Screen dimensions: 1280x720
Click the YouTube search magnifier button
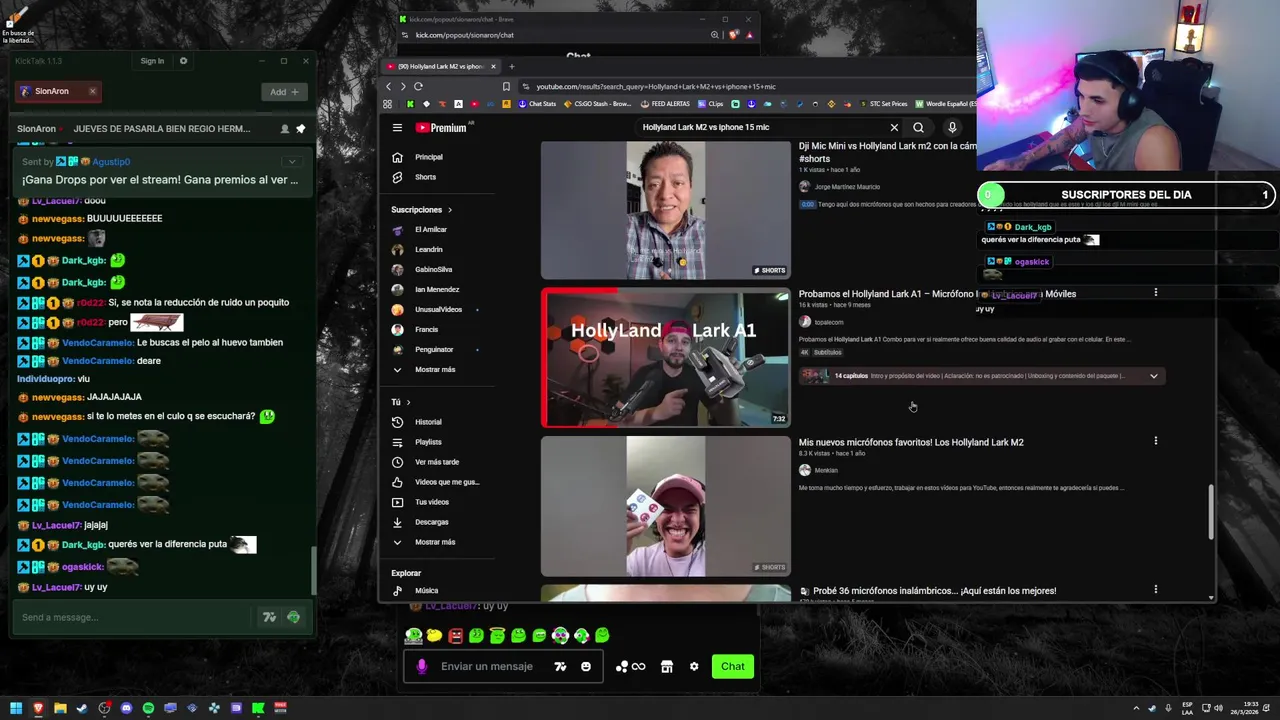click(x=918, y=128)
